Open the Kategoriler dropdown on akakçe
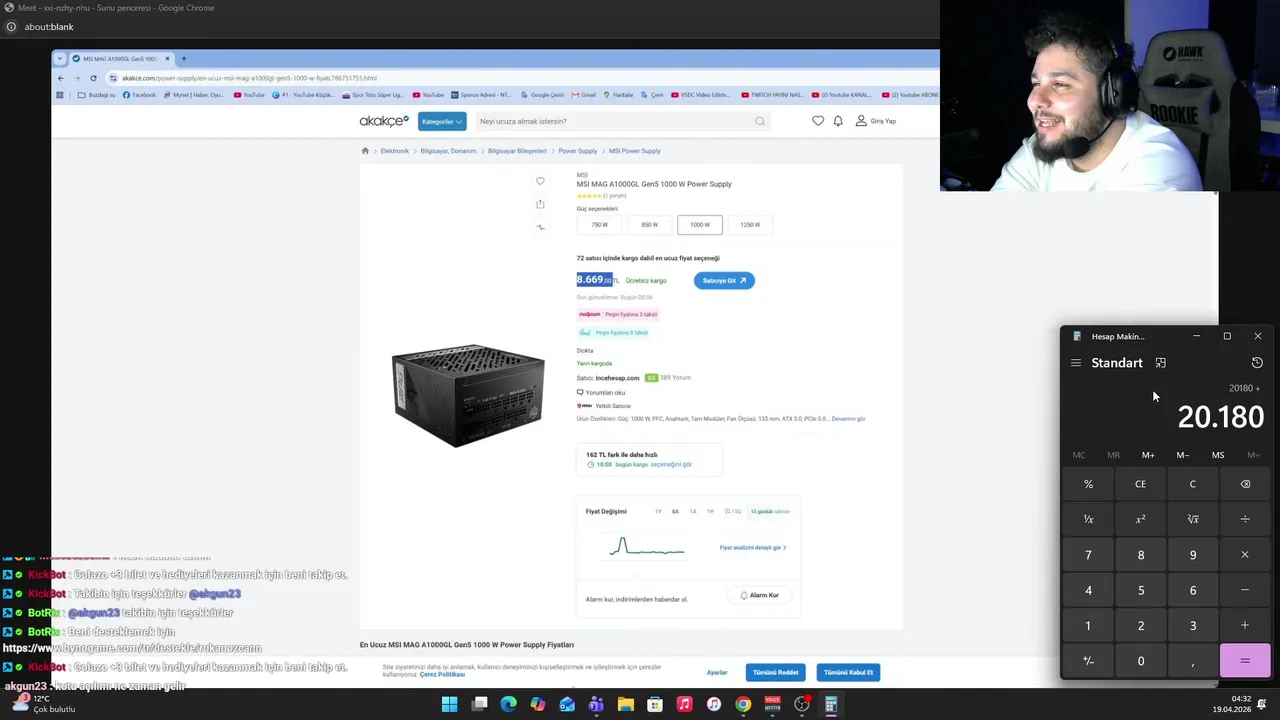 tap(442, 121)
